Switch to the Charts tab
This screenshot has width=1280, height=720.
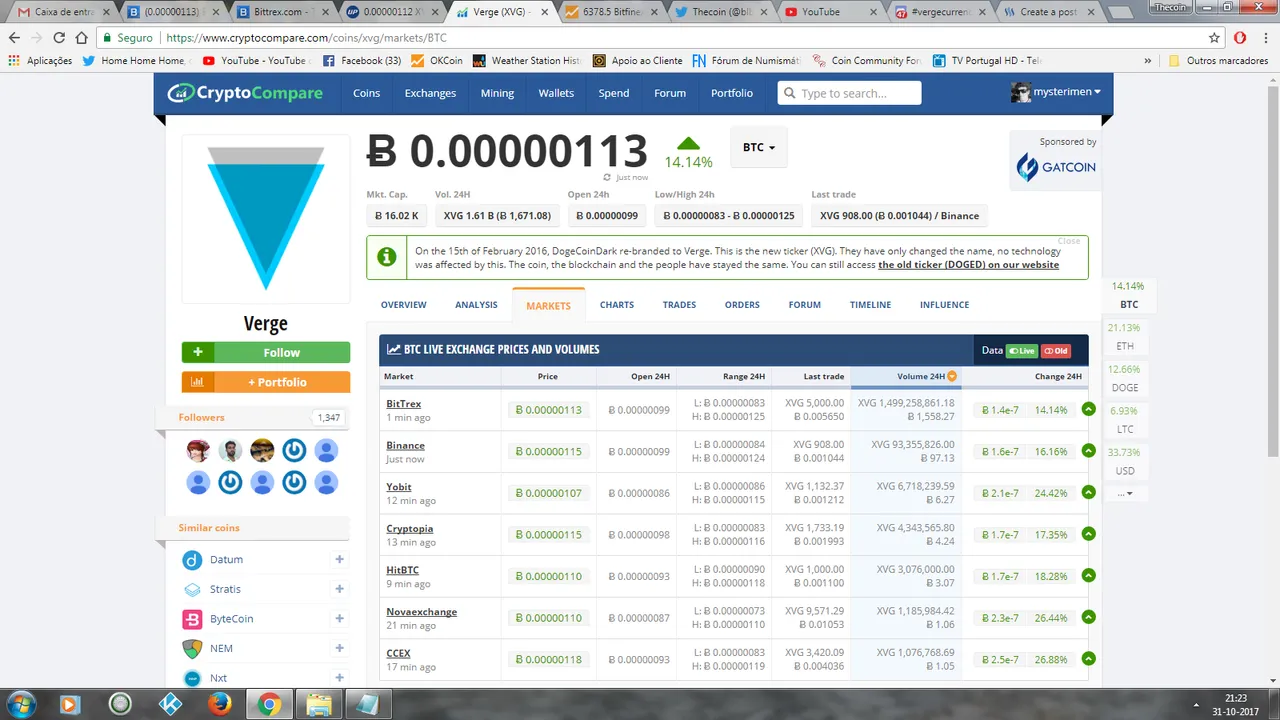pyautogui.click(x=617, y=304)
